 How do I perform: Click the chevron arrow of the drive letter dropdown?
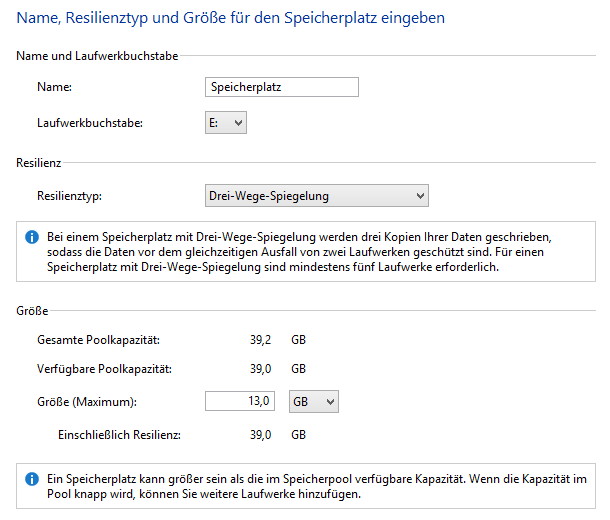(238, 123)
